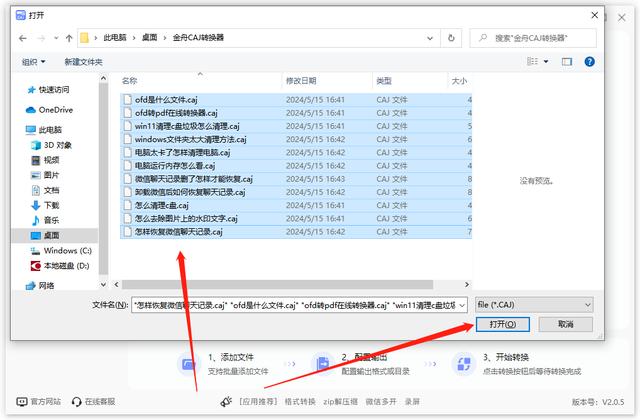Go back with the back arrow
This screenshot has width=640, height=420.
click(x=23, y=38)
